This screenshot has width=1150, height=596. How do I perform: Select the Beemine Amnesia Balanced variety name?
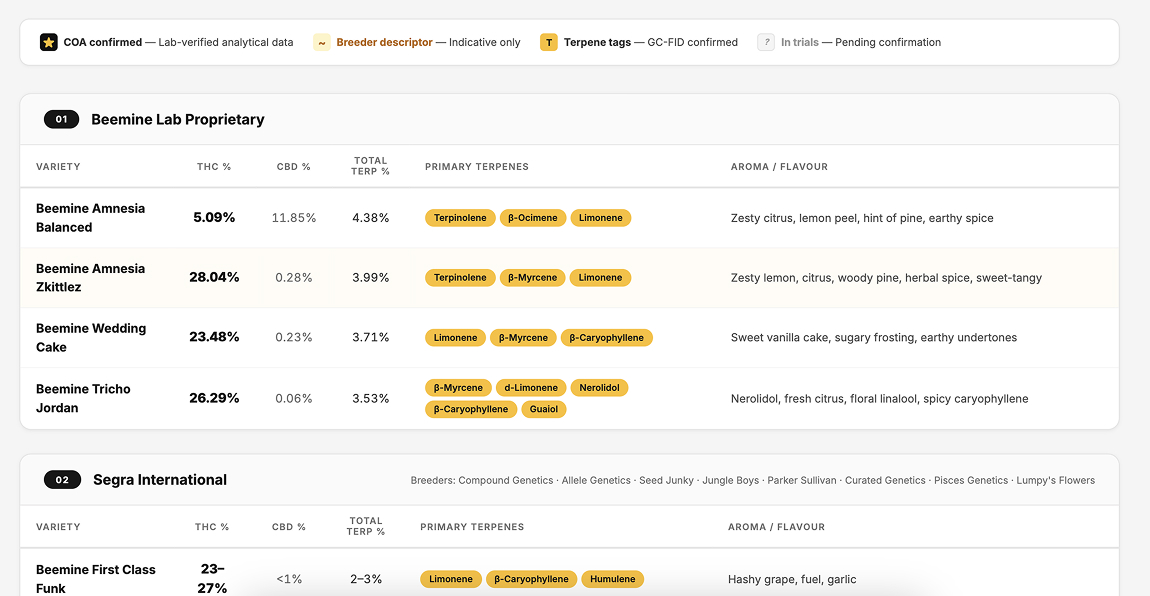90,218
